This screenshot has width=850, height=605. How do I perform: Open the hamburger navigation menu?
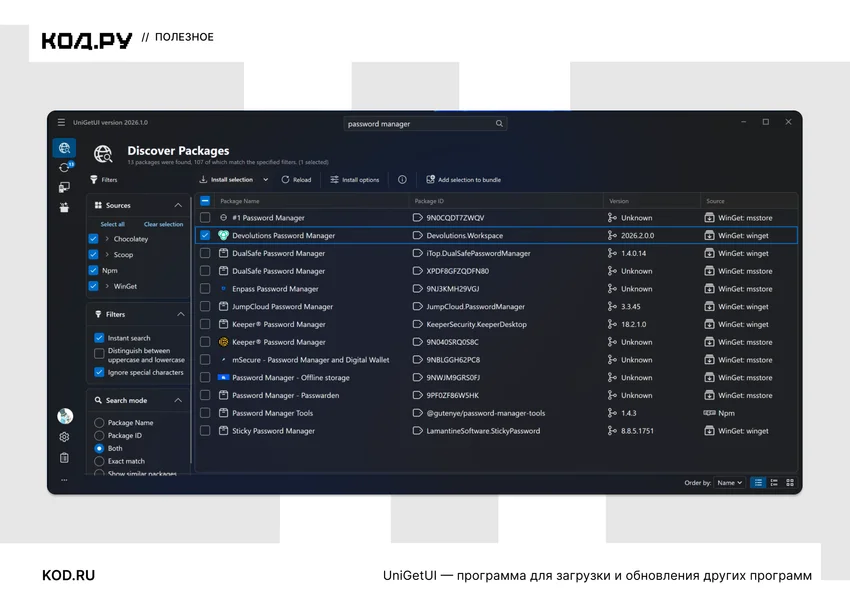click(x=61, y=123)
